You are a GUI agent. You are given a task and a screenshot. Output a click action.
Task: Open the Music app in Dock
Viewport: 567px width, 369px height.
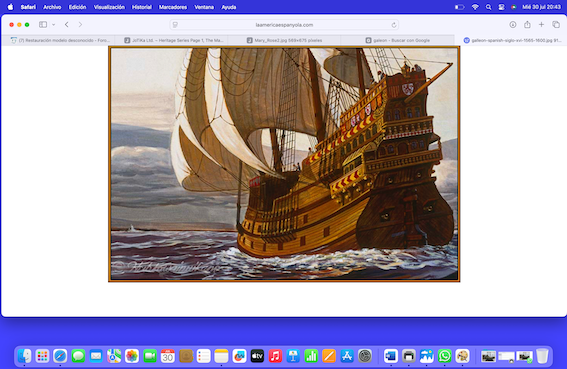[x=275, y=356]
